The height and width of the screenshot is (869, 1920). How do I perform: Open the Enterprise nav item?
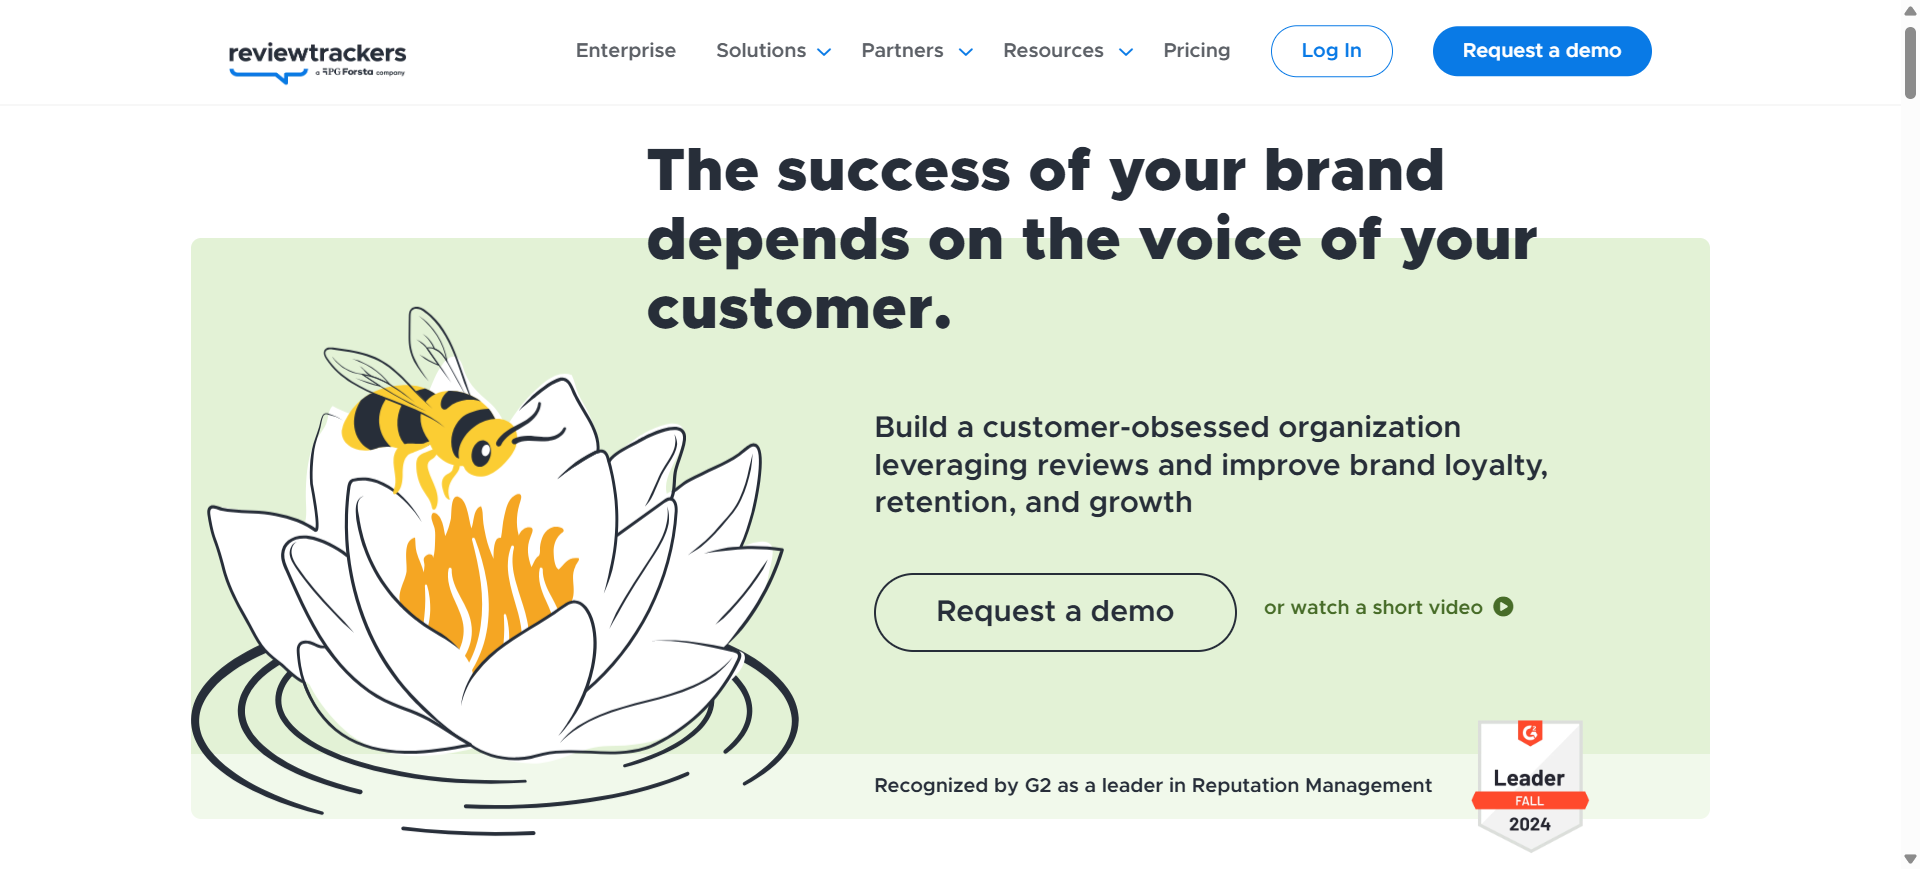tap(626, 51)
